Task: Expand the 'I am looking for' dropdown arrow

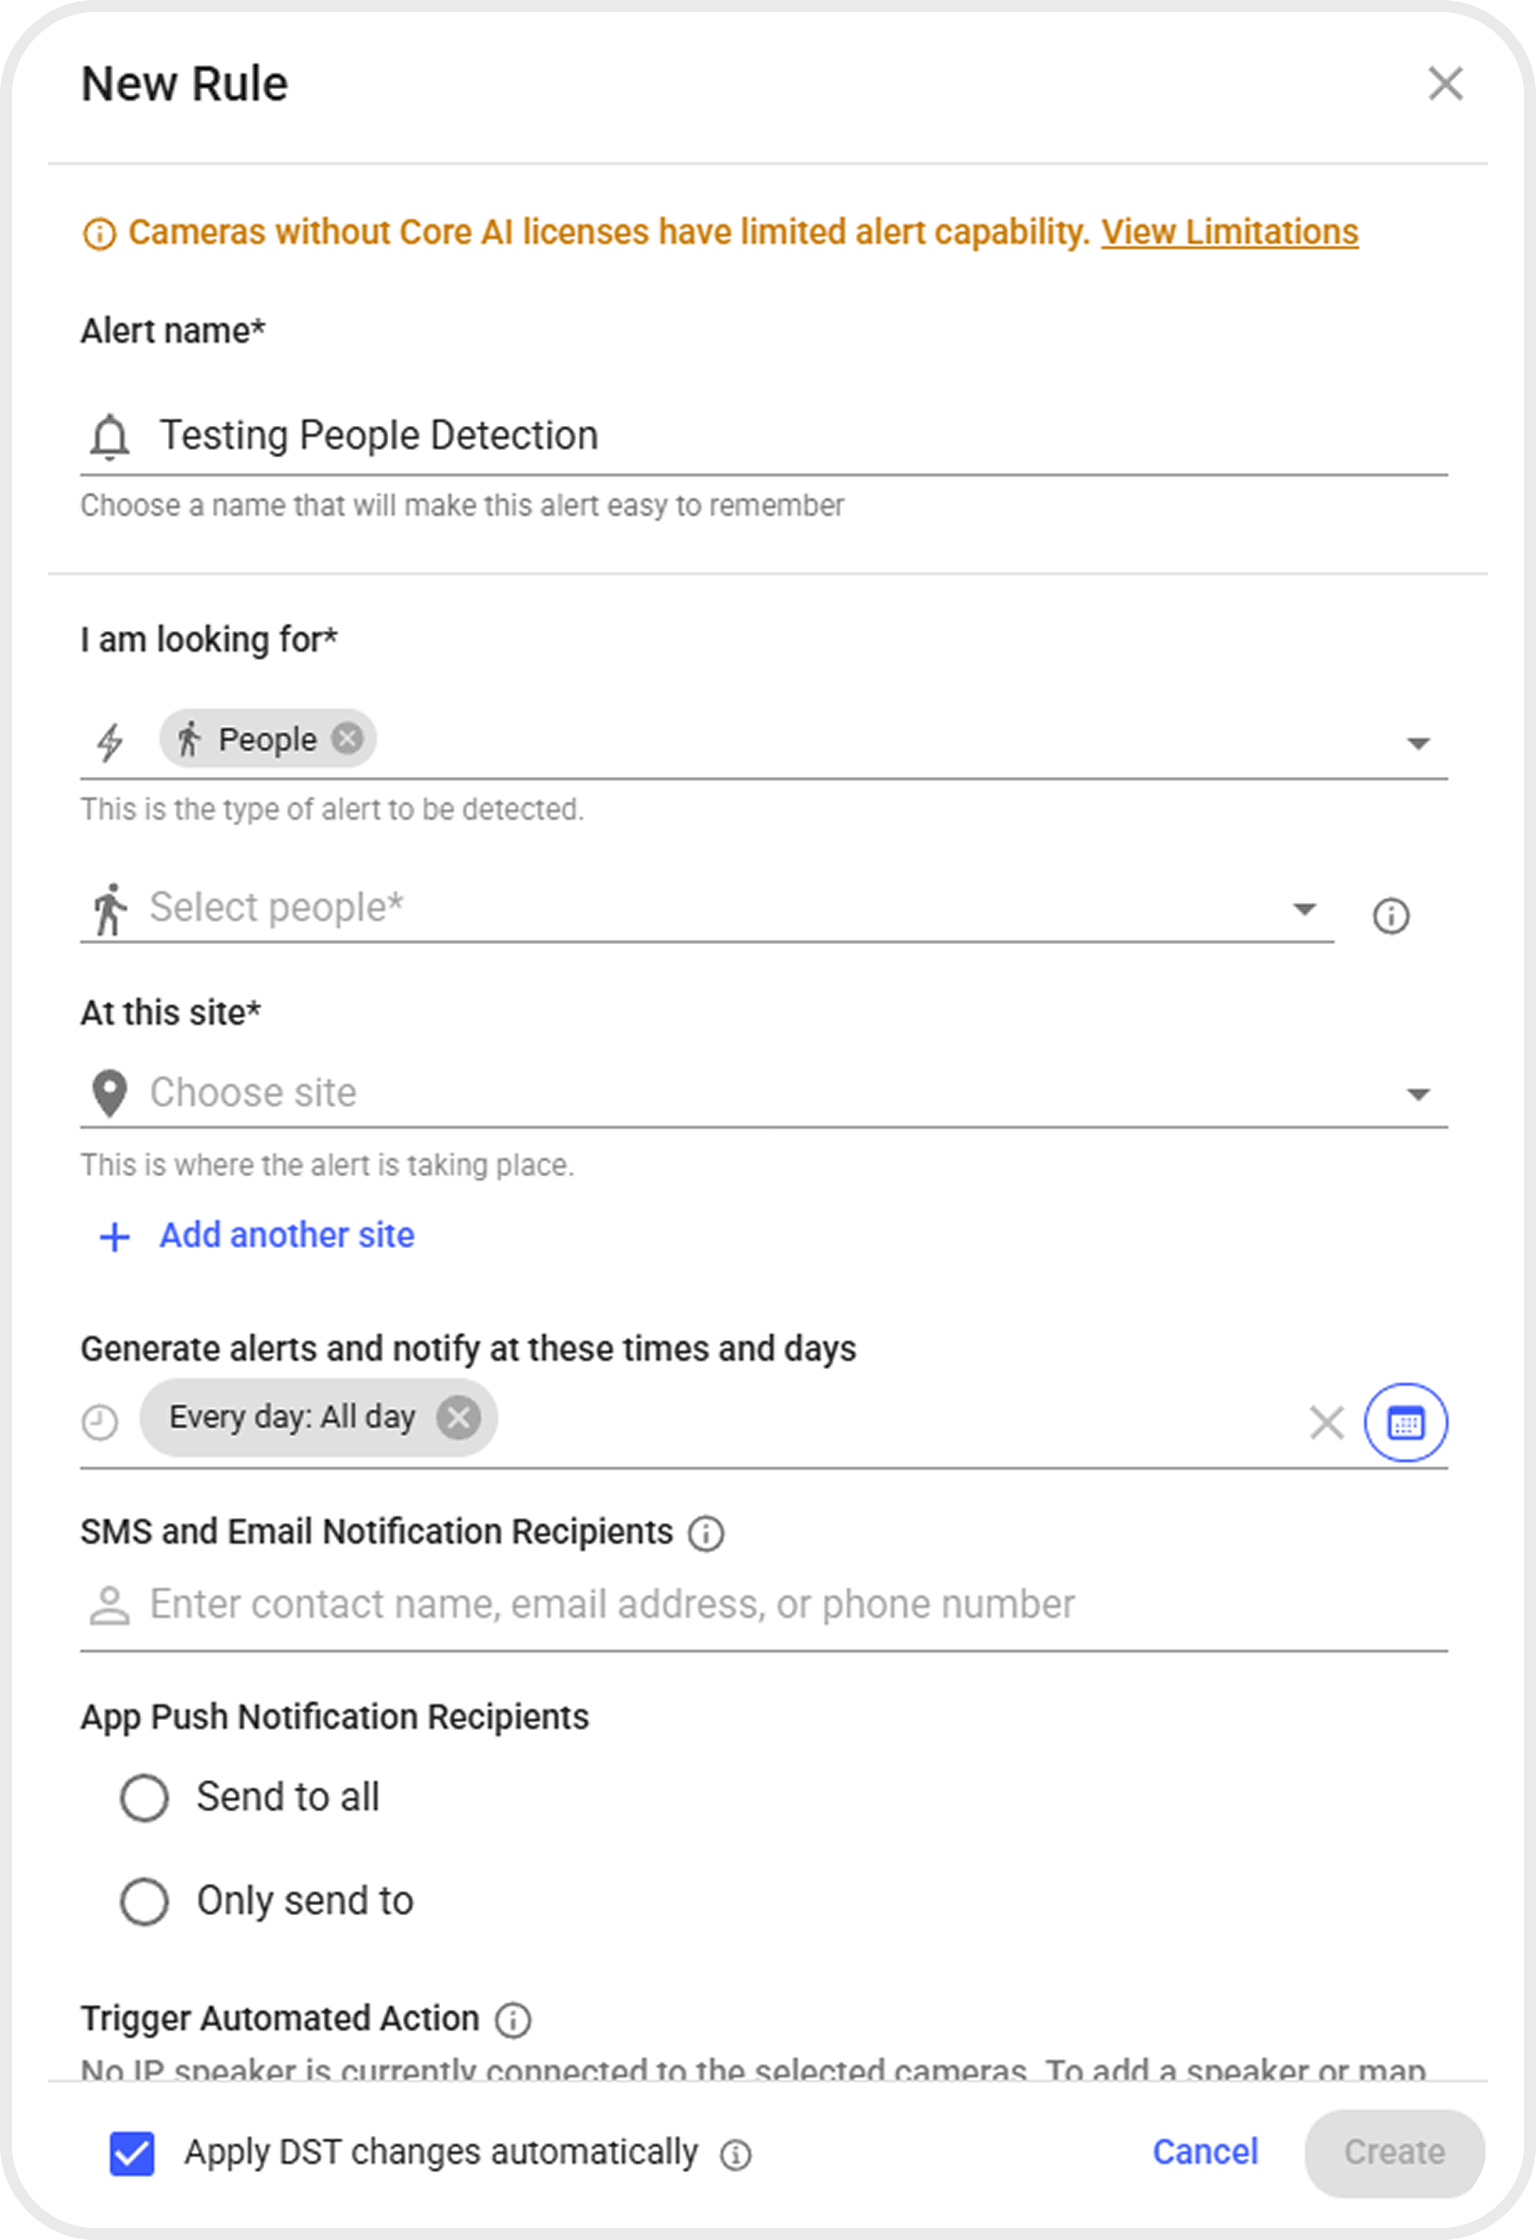Action: coord(1417,743)
